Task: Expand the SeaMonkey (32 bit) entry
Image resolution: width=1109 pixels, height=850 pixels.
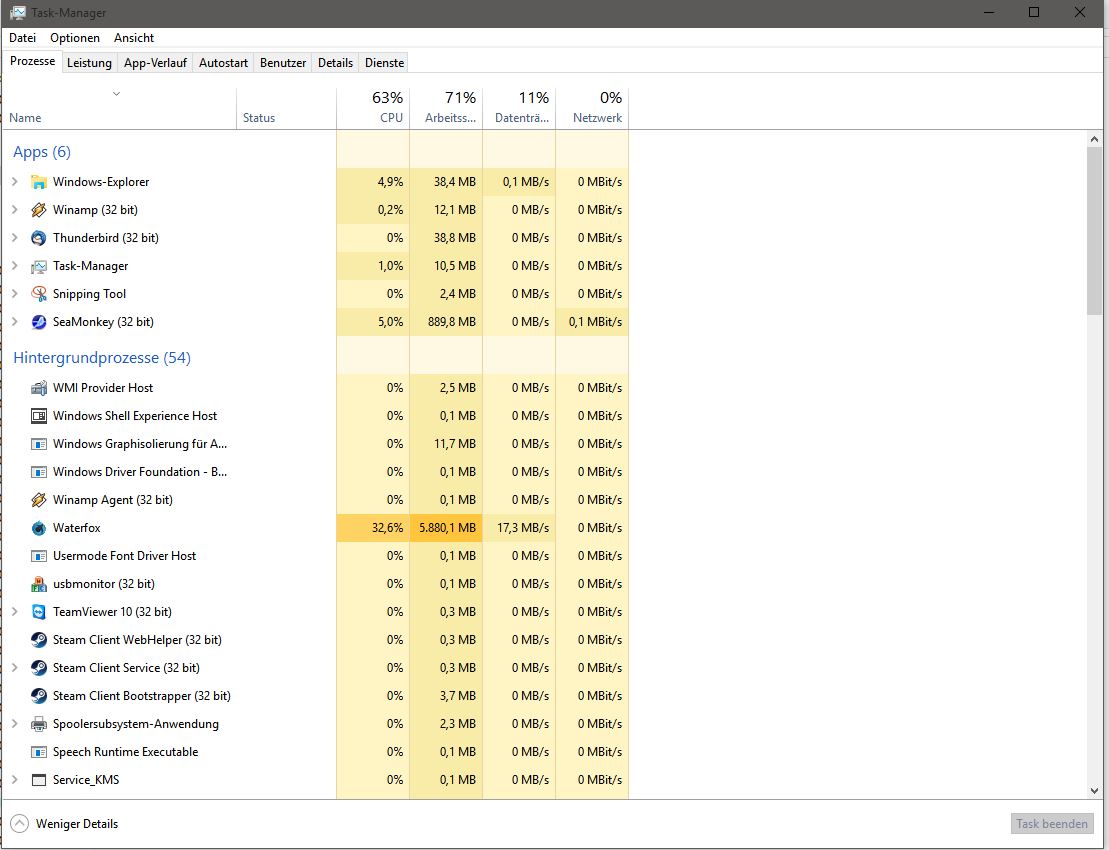Action: (x=14, y=322)
